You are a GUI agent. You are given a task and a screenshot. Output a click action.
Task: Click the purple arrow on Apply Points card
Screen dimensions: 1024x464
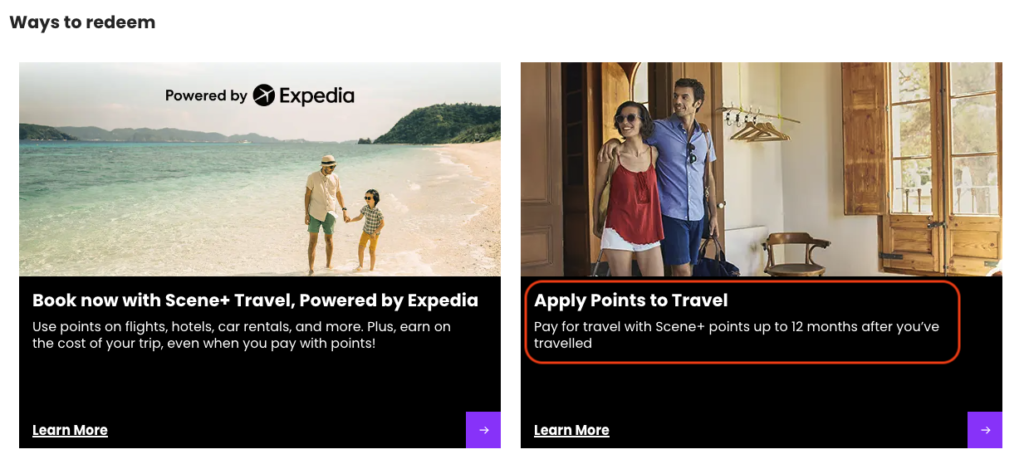984,430
